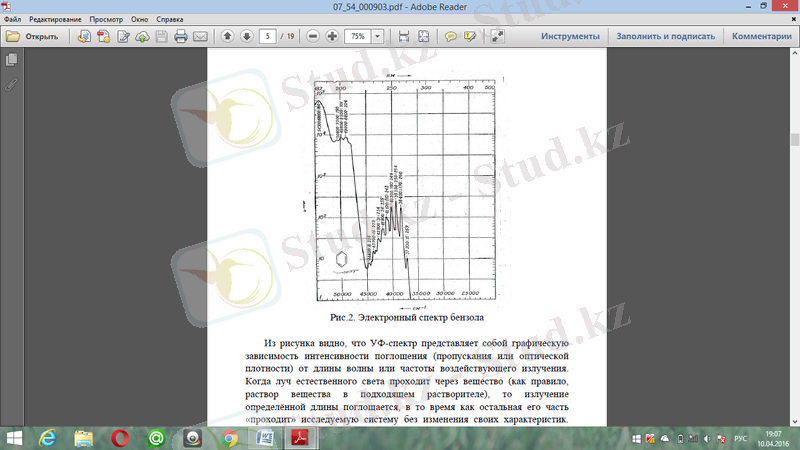Launch Google Chrome from taskbar
The image size is (800, 450).
229,438
